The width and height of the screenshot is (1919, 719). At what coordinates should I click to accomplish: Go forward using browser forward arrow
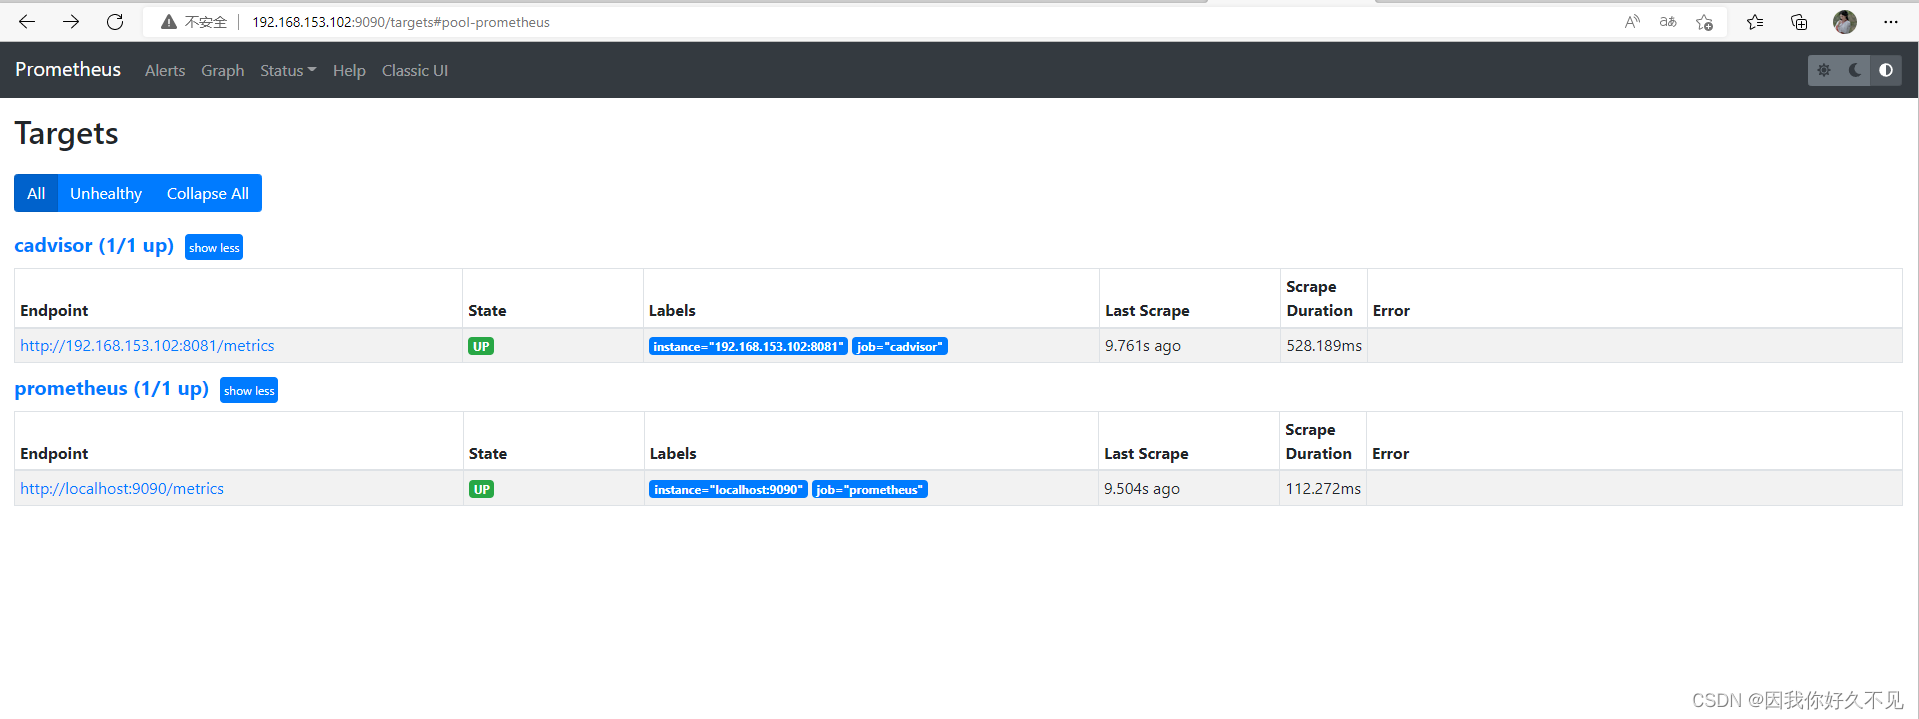[71, 21]
